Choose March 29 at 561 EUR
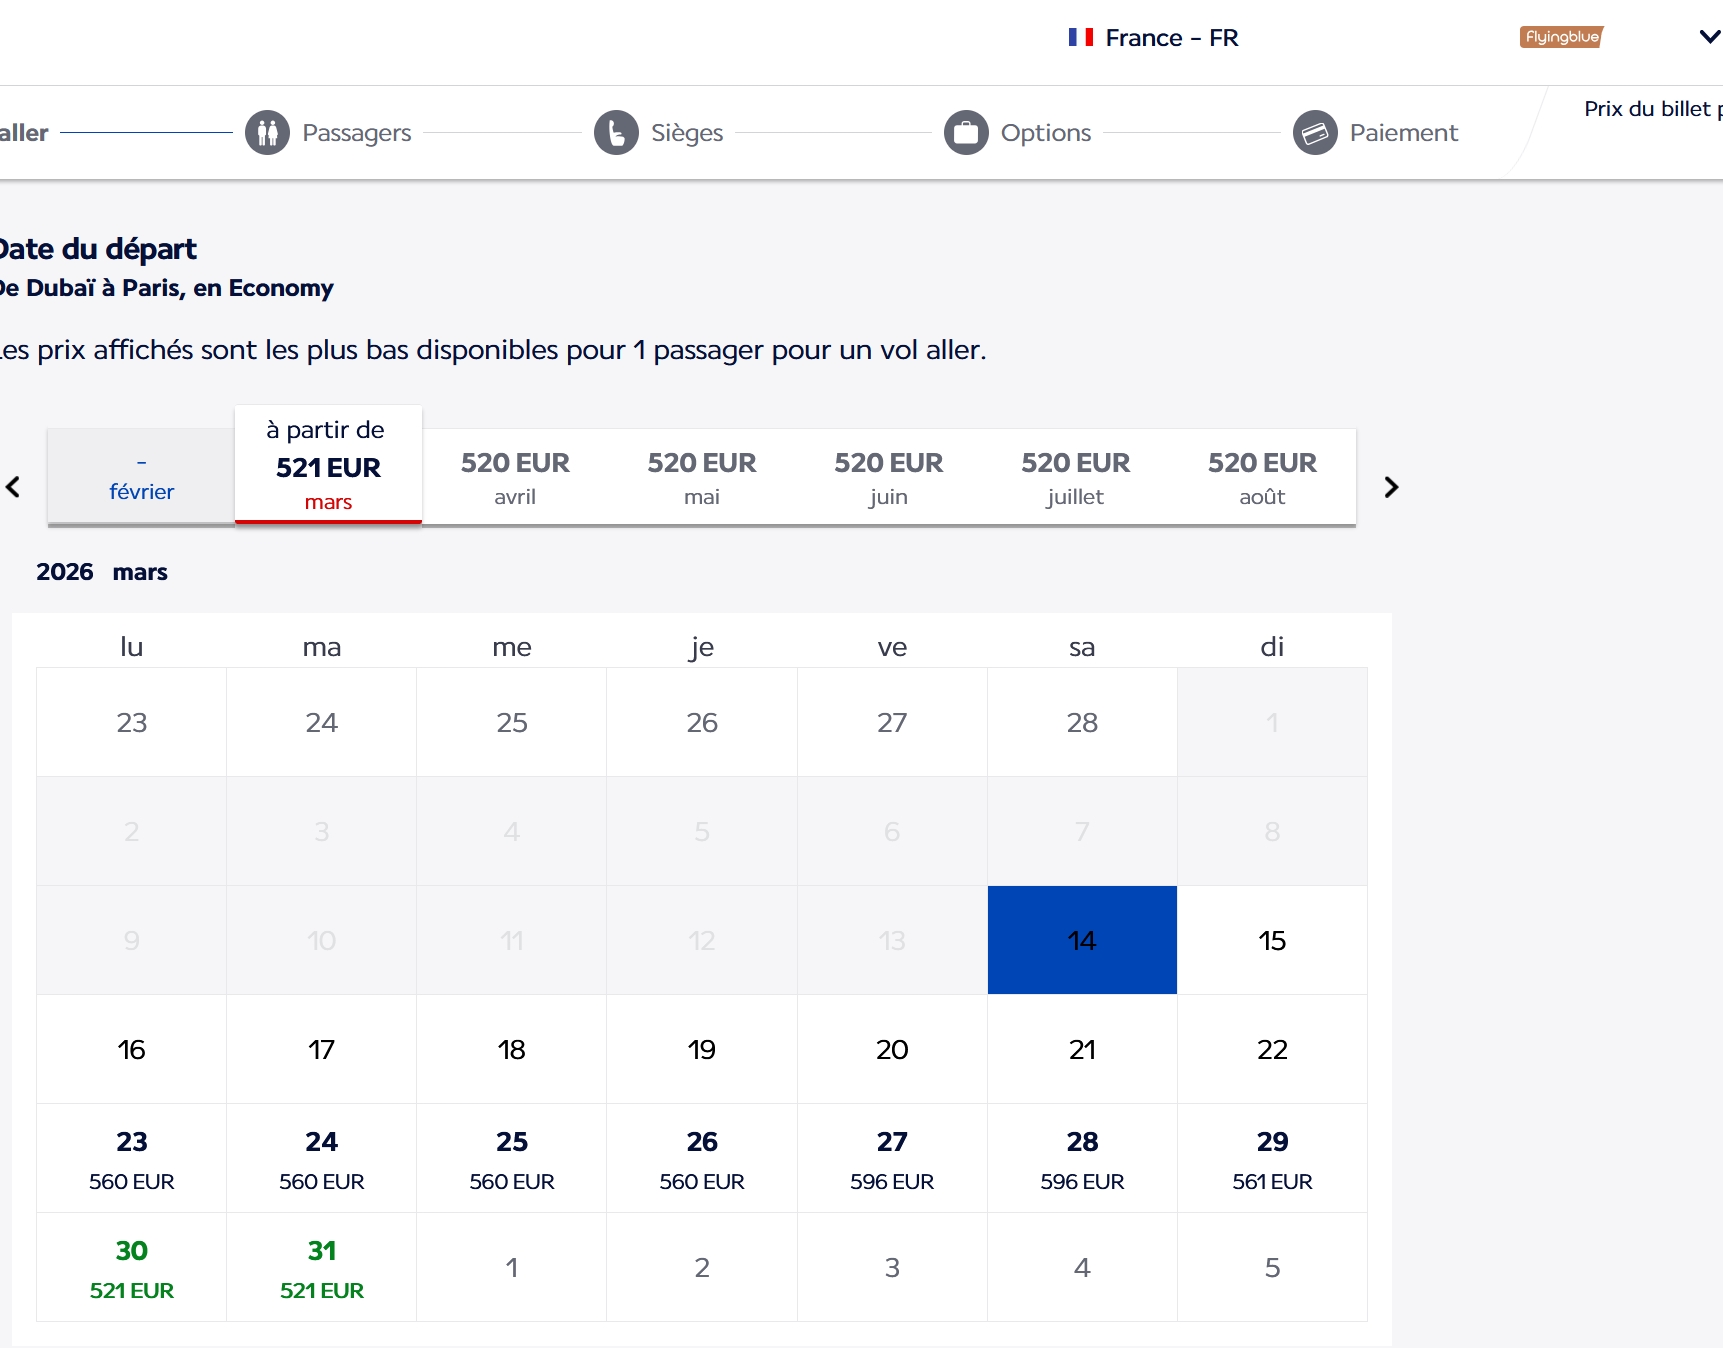This screenshot has width=1723, height=1348. pyautogui.click(x=1271, y=1158)
